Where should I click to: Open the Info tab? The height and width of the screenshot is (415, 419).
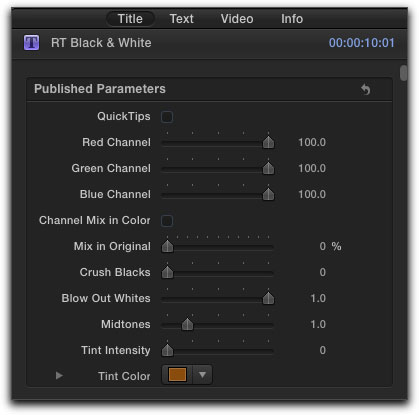[292, 19]
